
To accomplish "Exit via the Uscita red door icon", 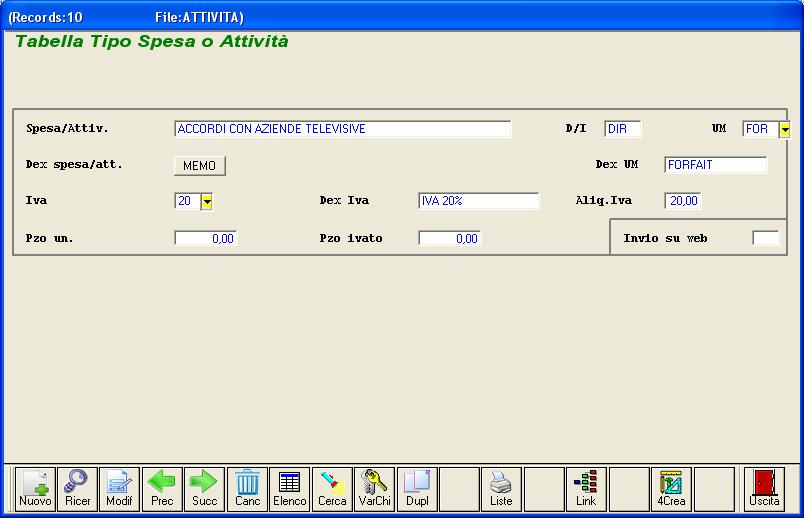I will point(765,489).
